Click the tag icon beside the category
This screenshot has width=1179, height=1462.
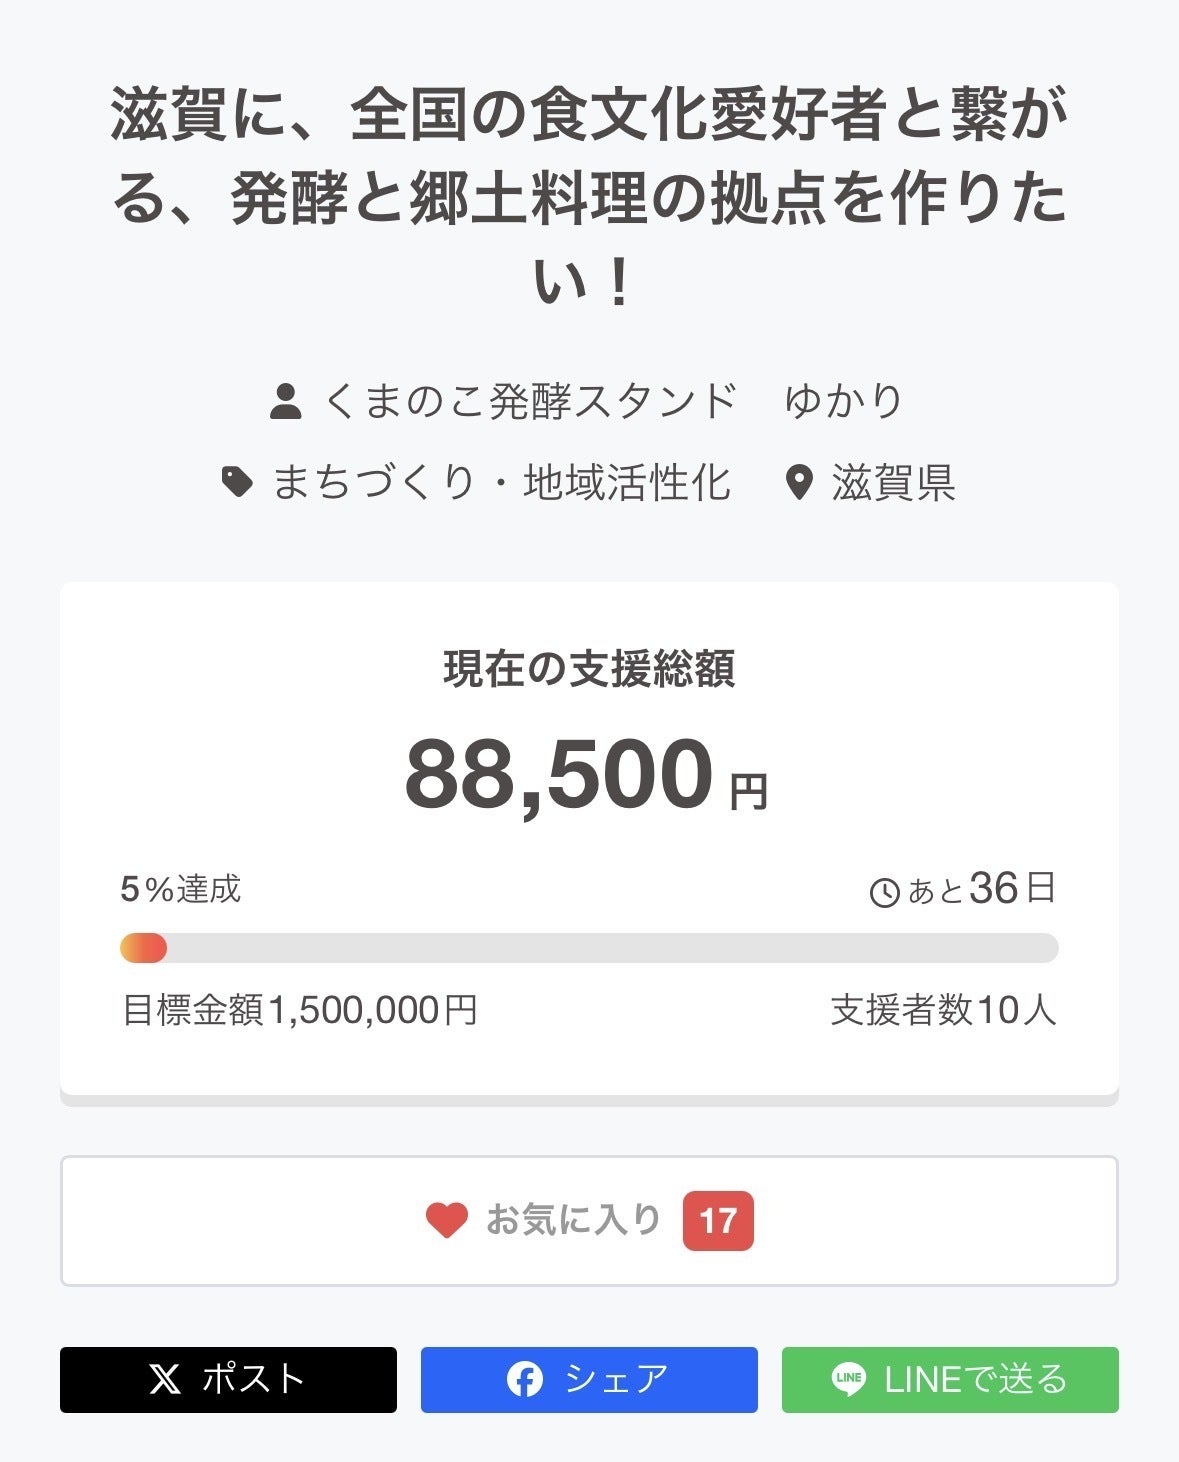[x=237, y=483]
